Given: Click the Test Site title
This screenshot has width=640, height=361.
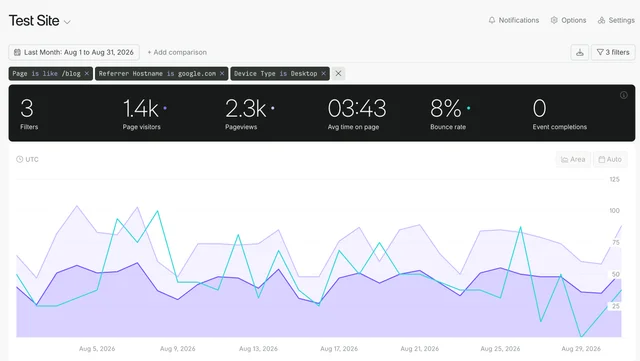Looking at the screenshot, I should (x=34, y=21).
